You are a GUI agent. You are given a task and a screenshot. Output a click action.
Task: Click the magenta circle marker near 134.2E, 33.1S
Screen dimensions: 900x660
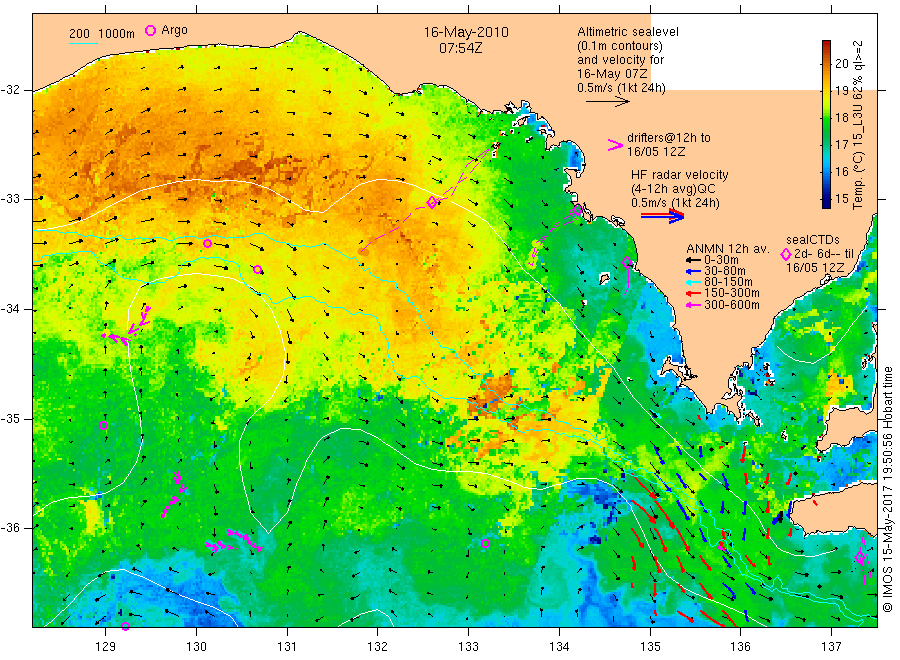(577, 211)
